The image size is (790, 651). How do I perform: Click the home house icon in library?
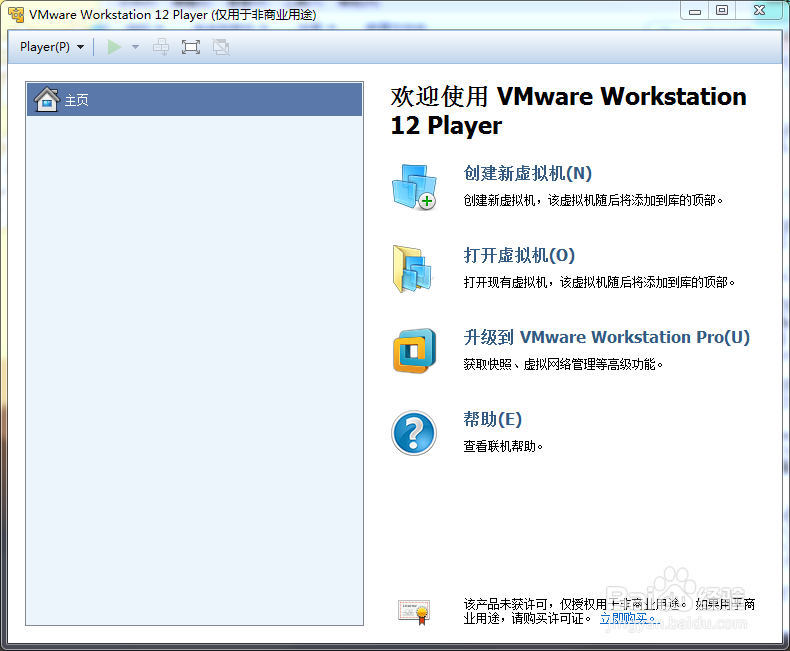47,99
